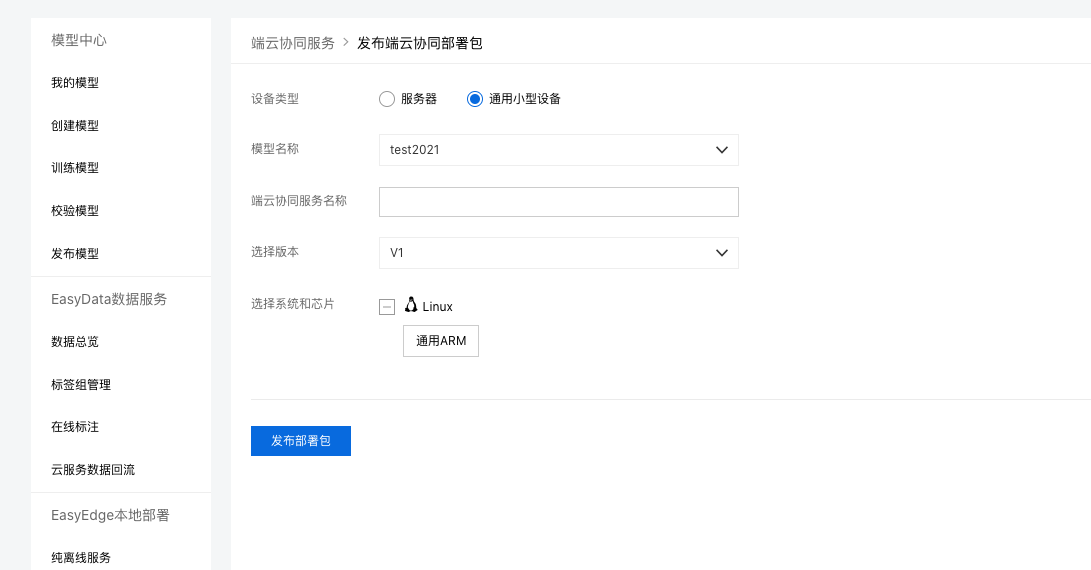
Task: Click the chevron arrow of version dropdown
Action: coord(722,253)
